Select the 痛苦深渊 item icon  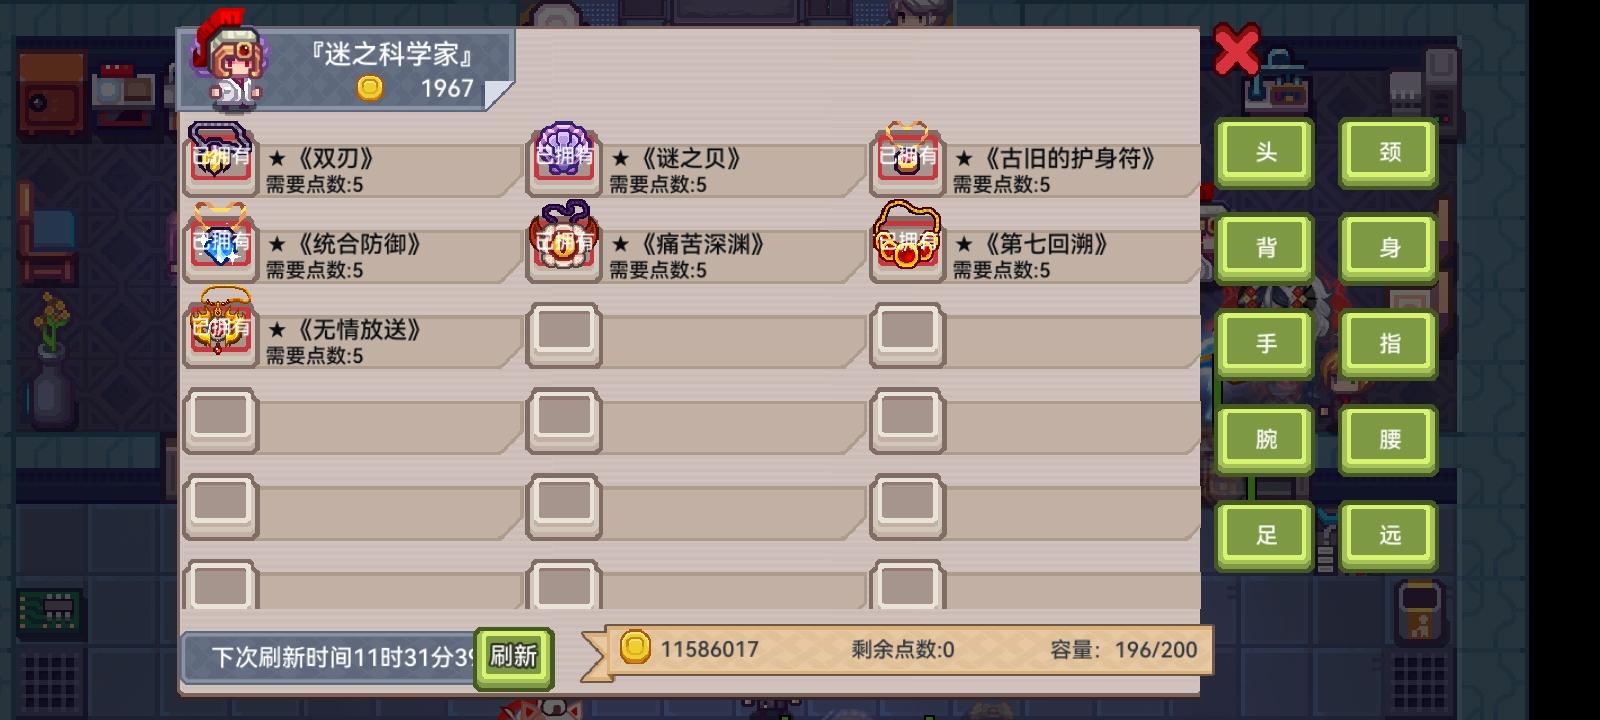[564, 245]
